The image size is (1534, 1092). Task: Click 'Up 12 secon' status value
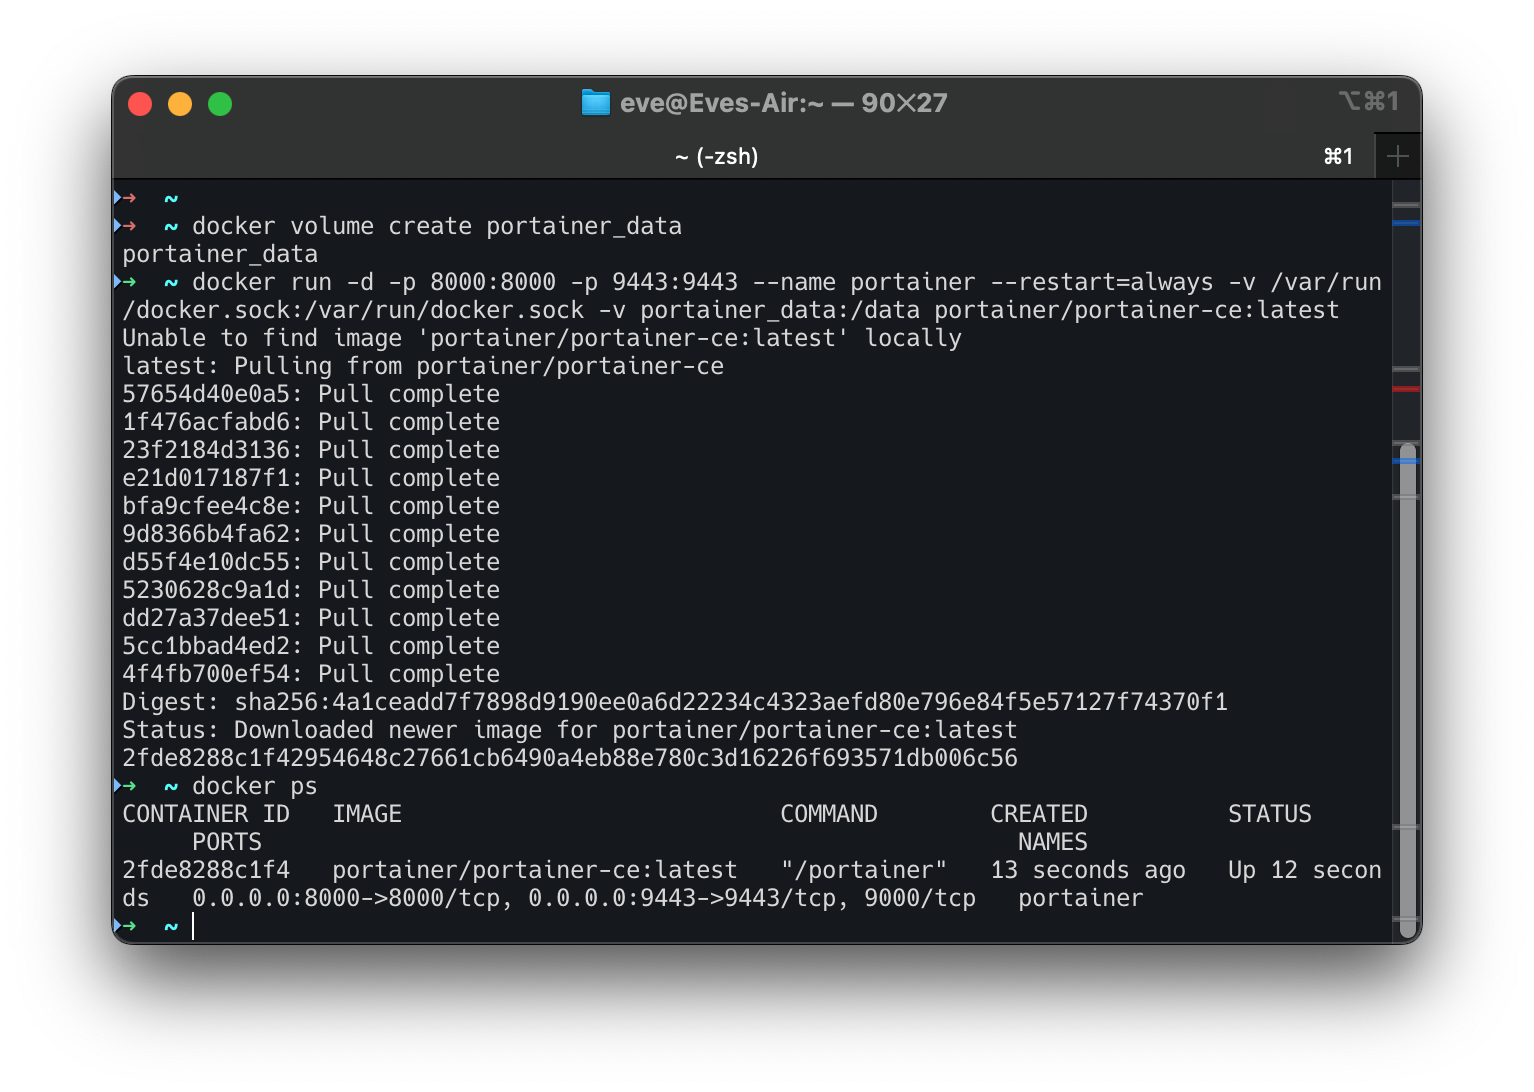[1305, 870]
